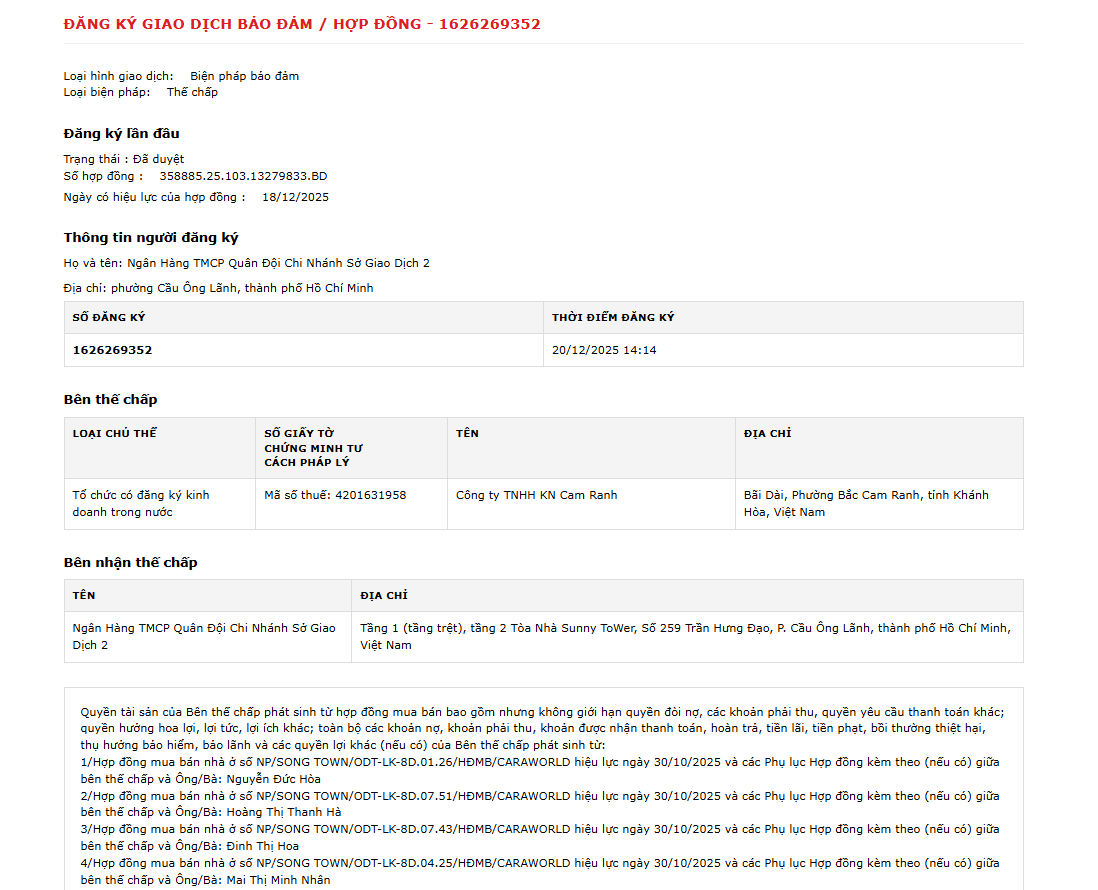Click the 'Thông tin người đăng ký' heading
The width and height of the screenshot is (1098, 890).
pos(151,237)
